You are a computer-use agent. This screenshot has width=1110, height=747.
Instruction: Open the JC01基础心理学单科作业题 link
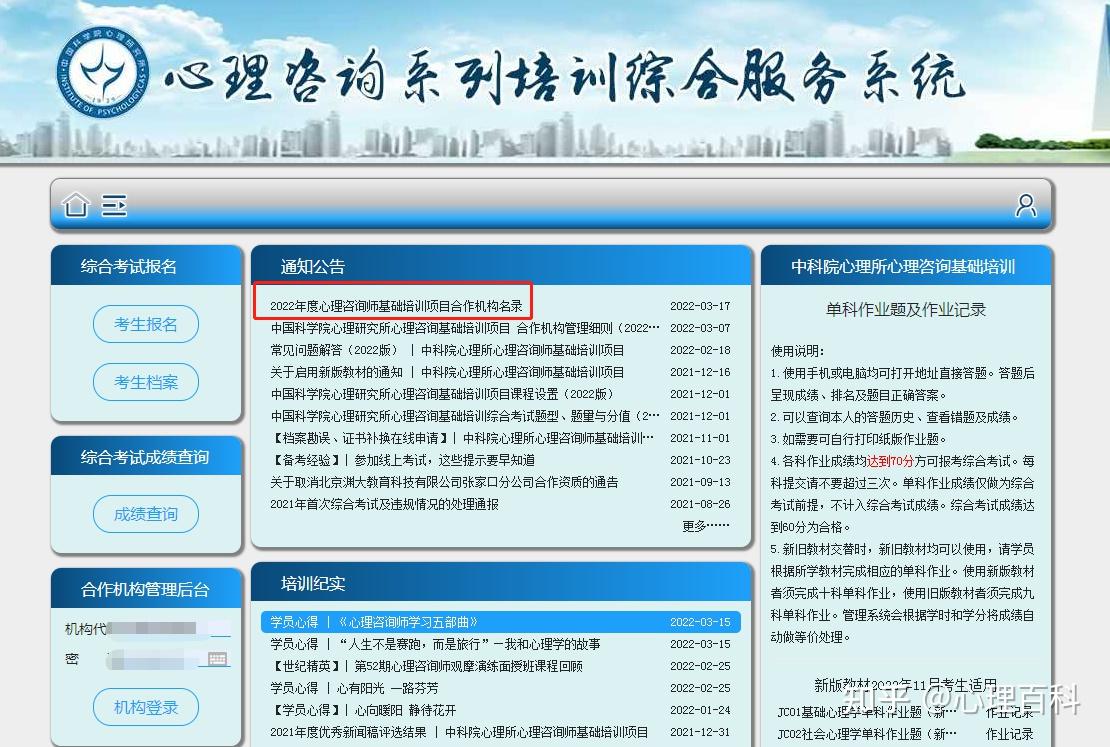point(866,712)
